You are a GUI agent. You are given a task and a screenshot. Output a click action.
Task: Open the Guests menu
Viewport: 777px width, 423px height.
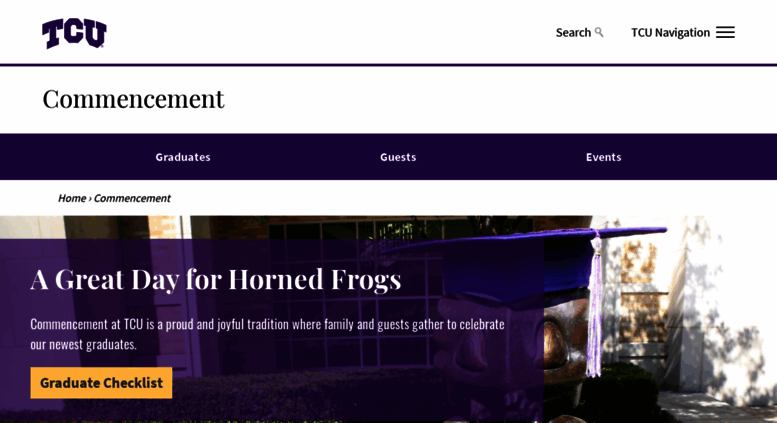coord(398,157)
